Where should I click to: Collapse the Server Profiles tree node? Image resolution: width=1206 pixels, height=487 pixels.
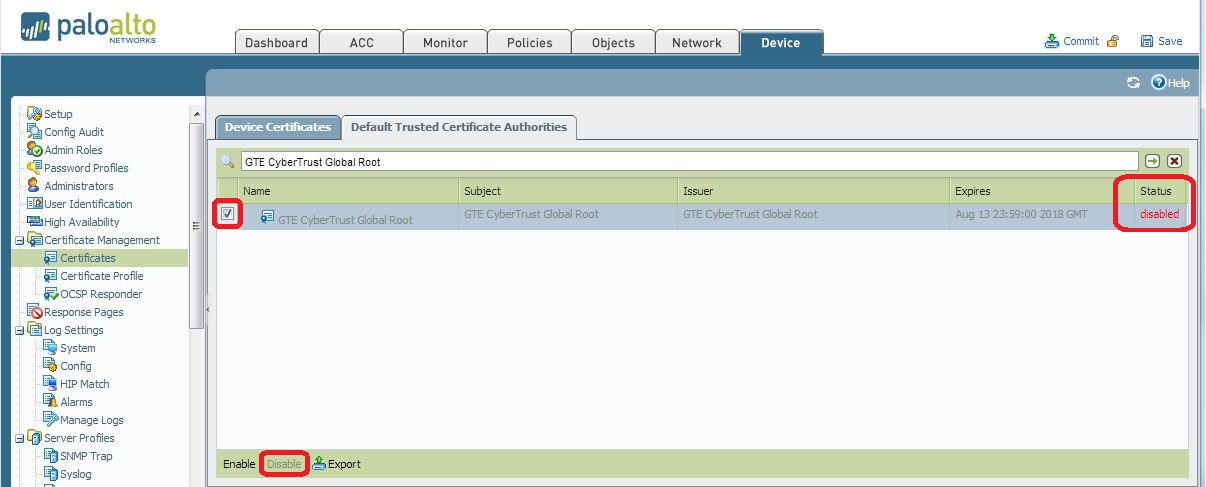tap(19, 438)
